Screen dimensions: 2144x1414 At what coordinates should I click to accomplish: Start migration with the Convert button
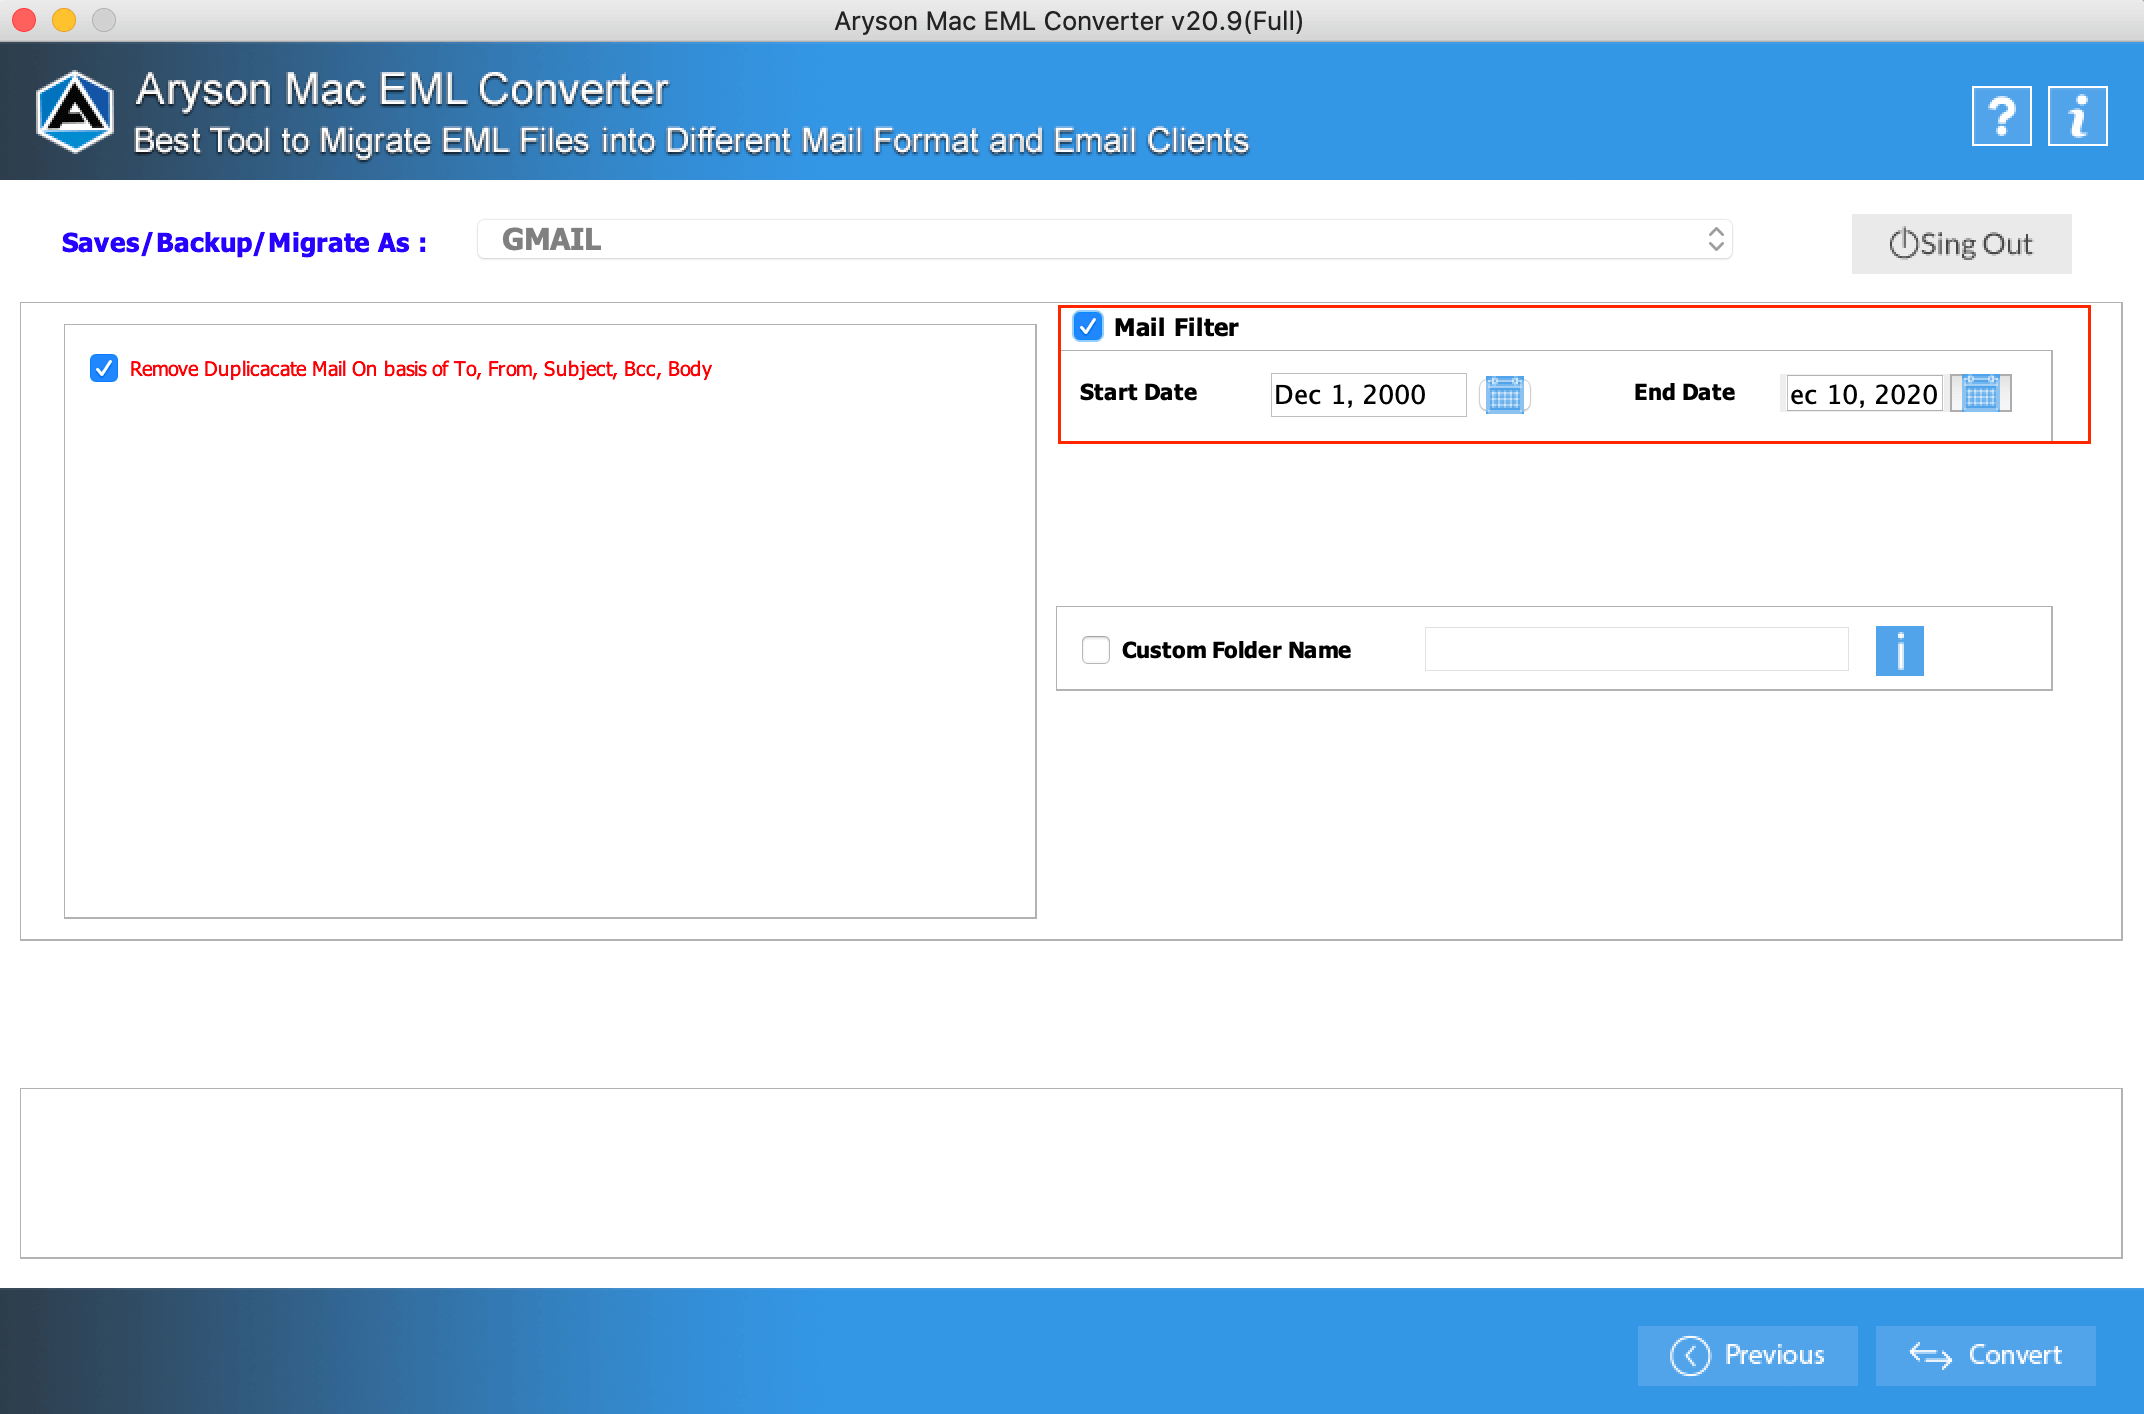pos(1985,1355)
